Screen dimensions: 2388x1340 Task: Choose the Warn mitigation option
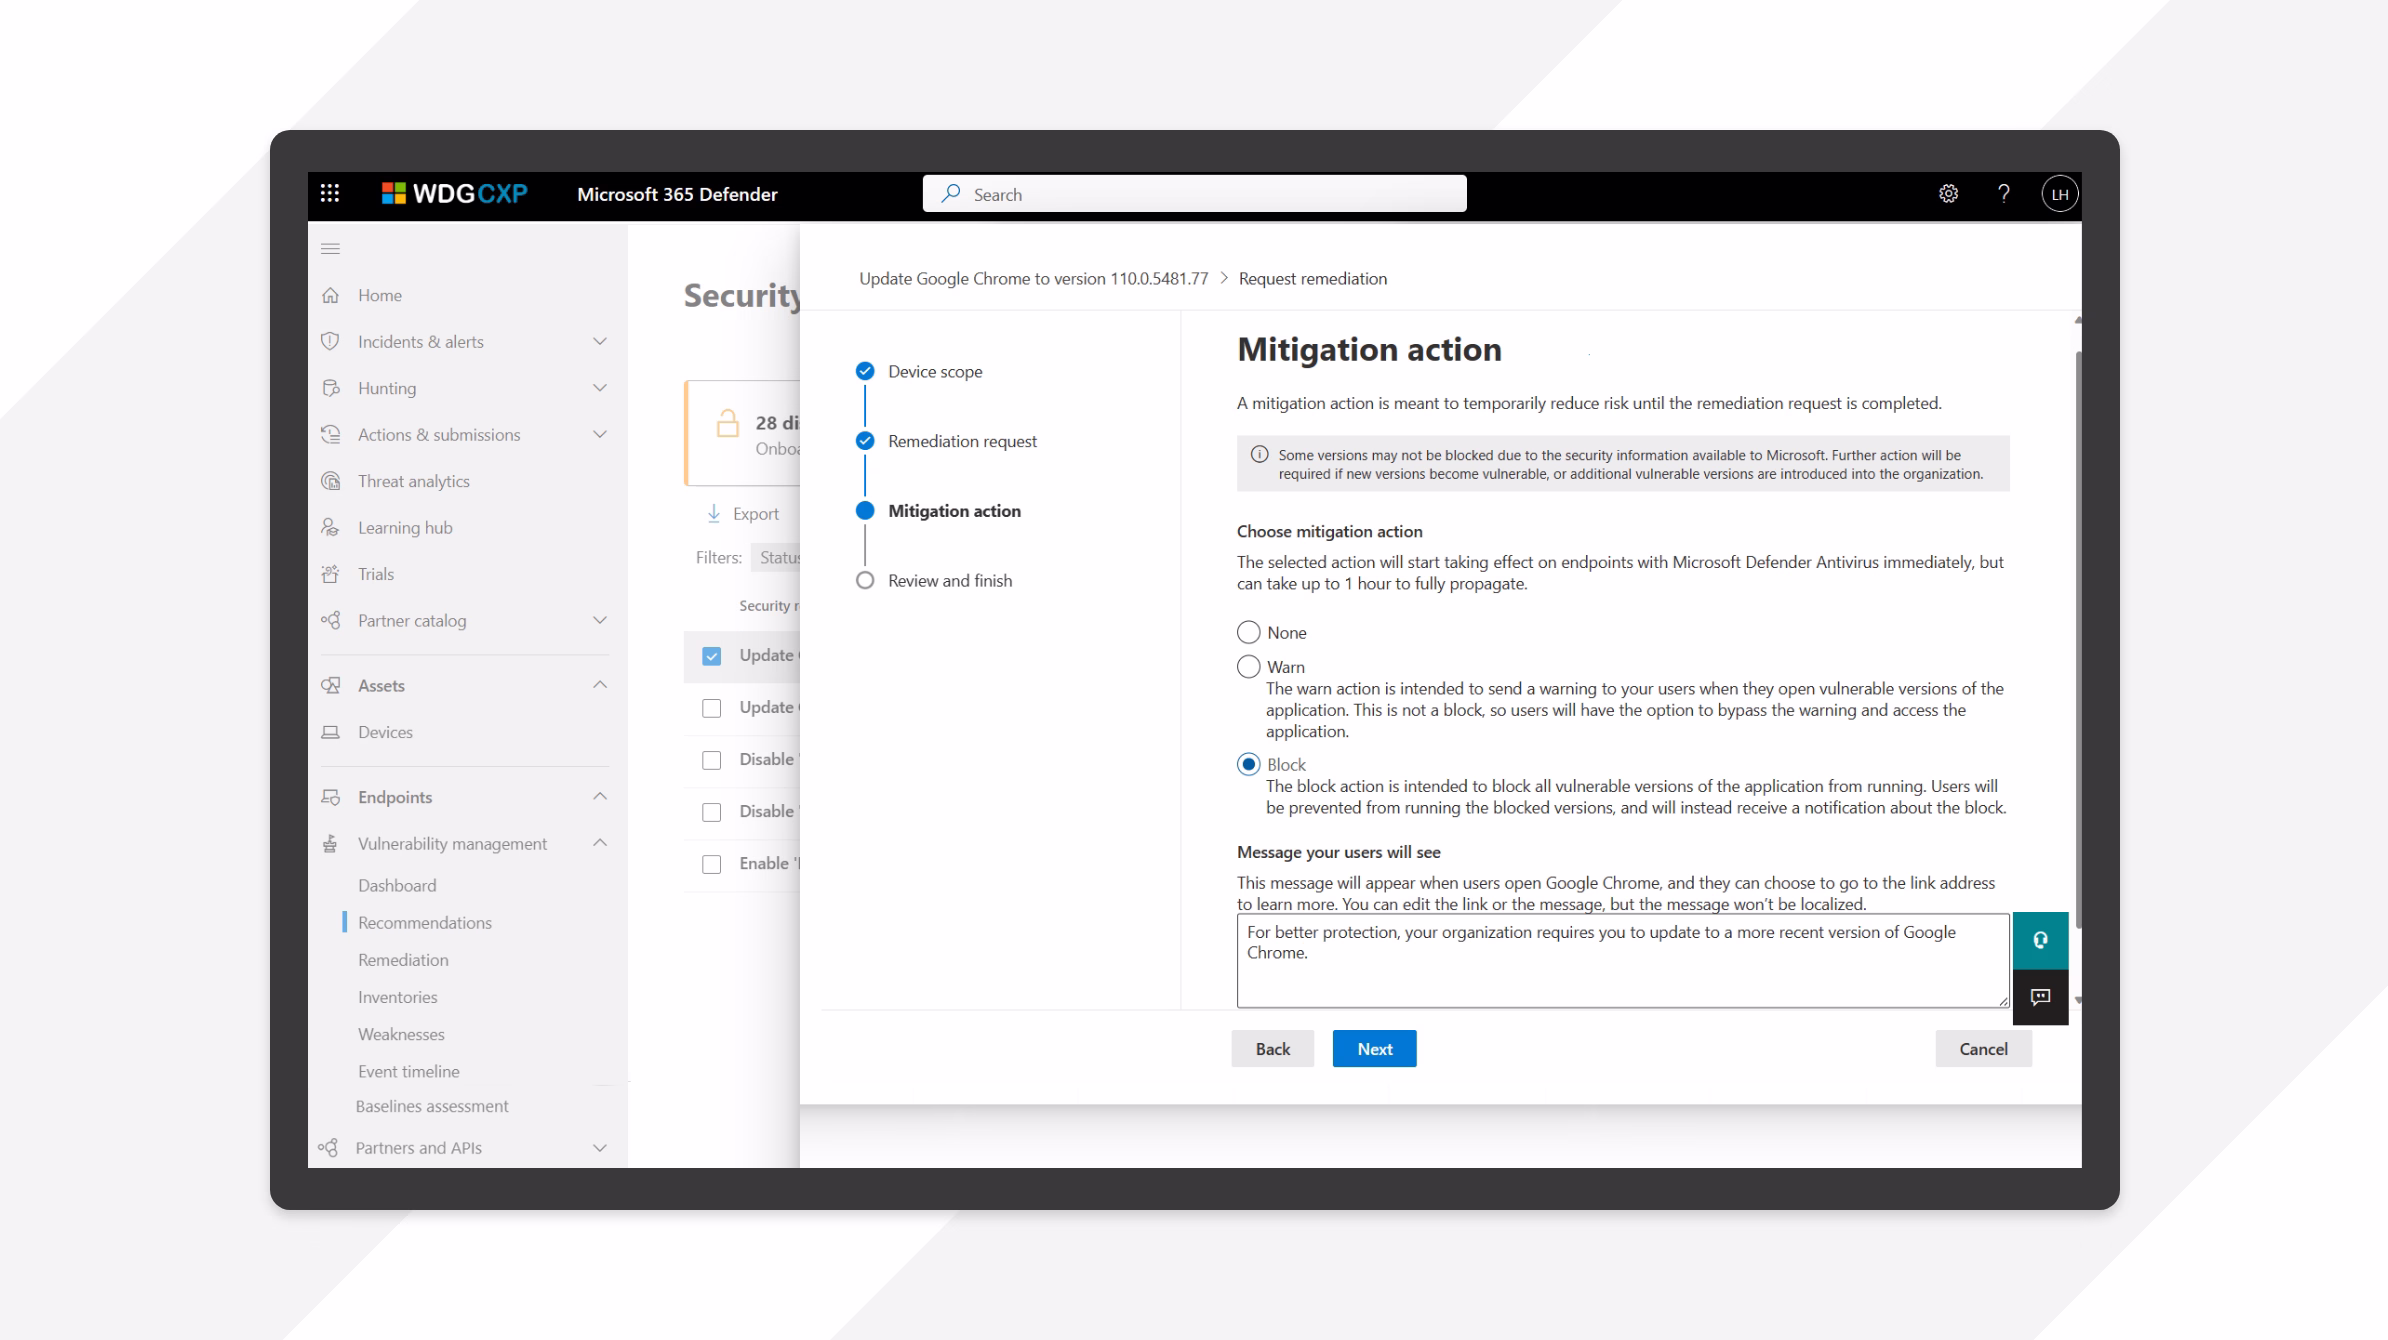pyautogui.click(x=1248, y=666)
